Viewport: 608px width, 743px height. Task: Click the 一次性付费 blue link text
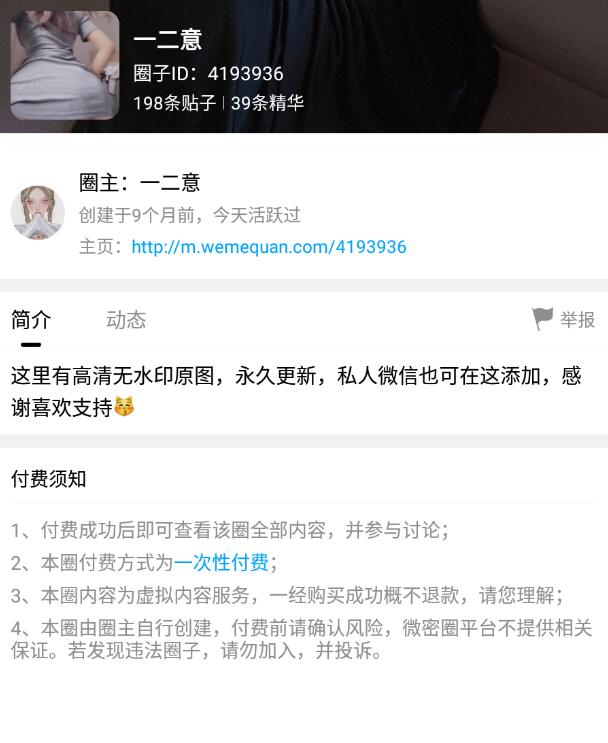click(x=221, y=562)
